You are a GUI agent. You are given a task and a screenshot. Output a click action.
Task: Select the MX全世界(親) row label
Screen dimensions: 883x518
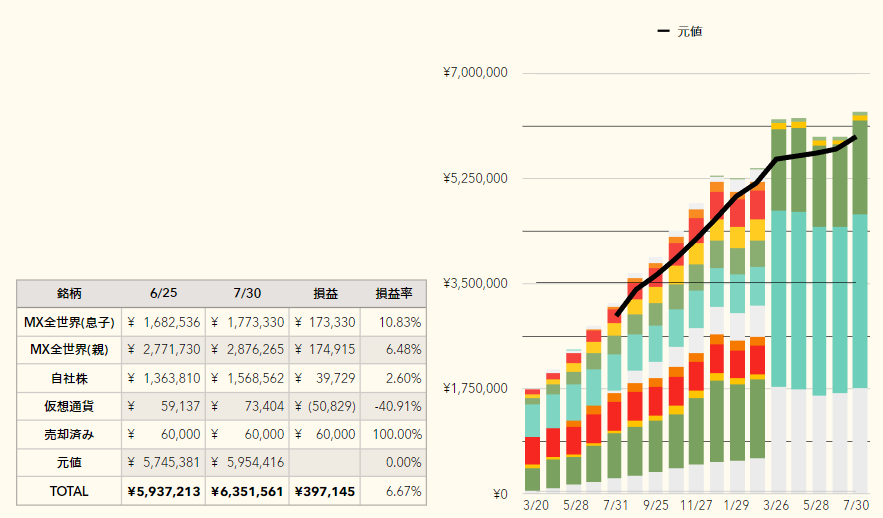[x=69, y=350]
